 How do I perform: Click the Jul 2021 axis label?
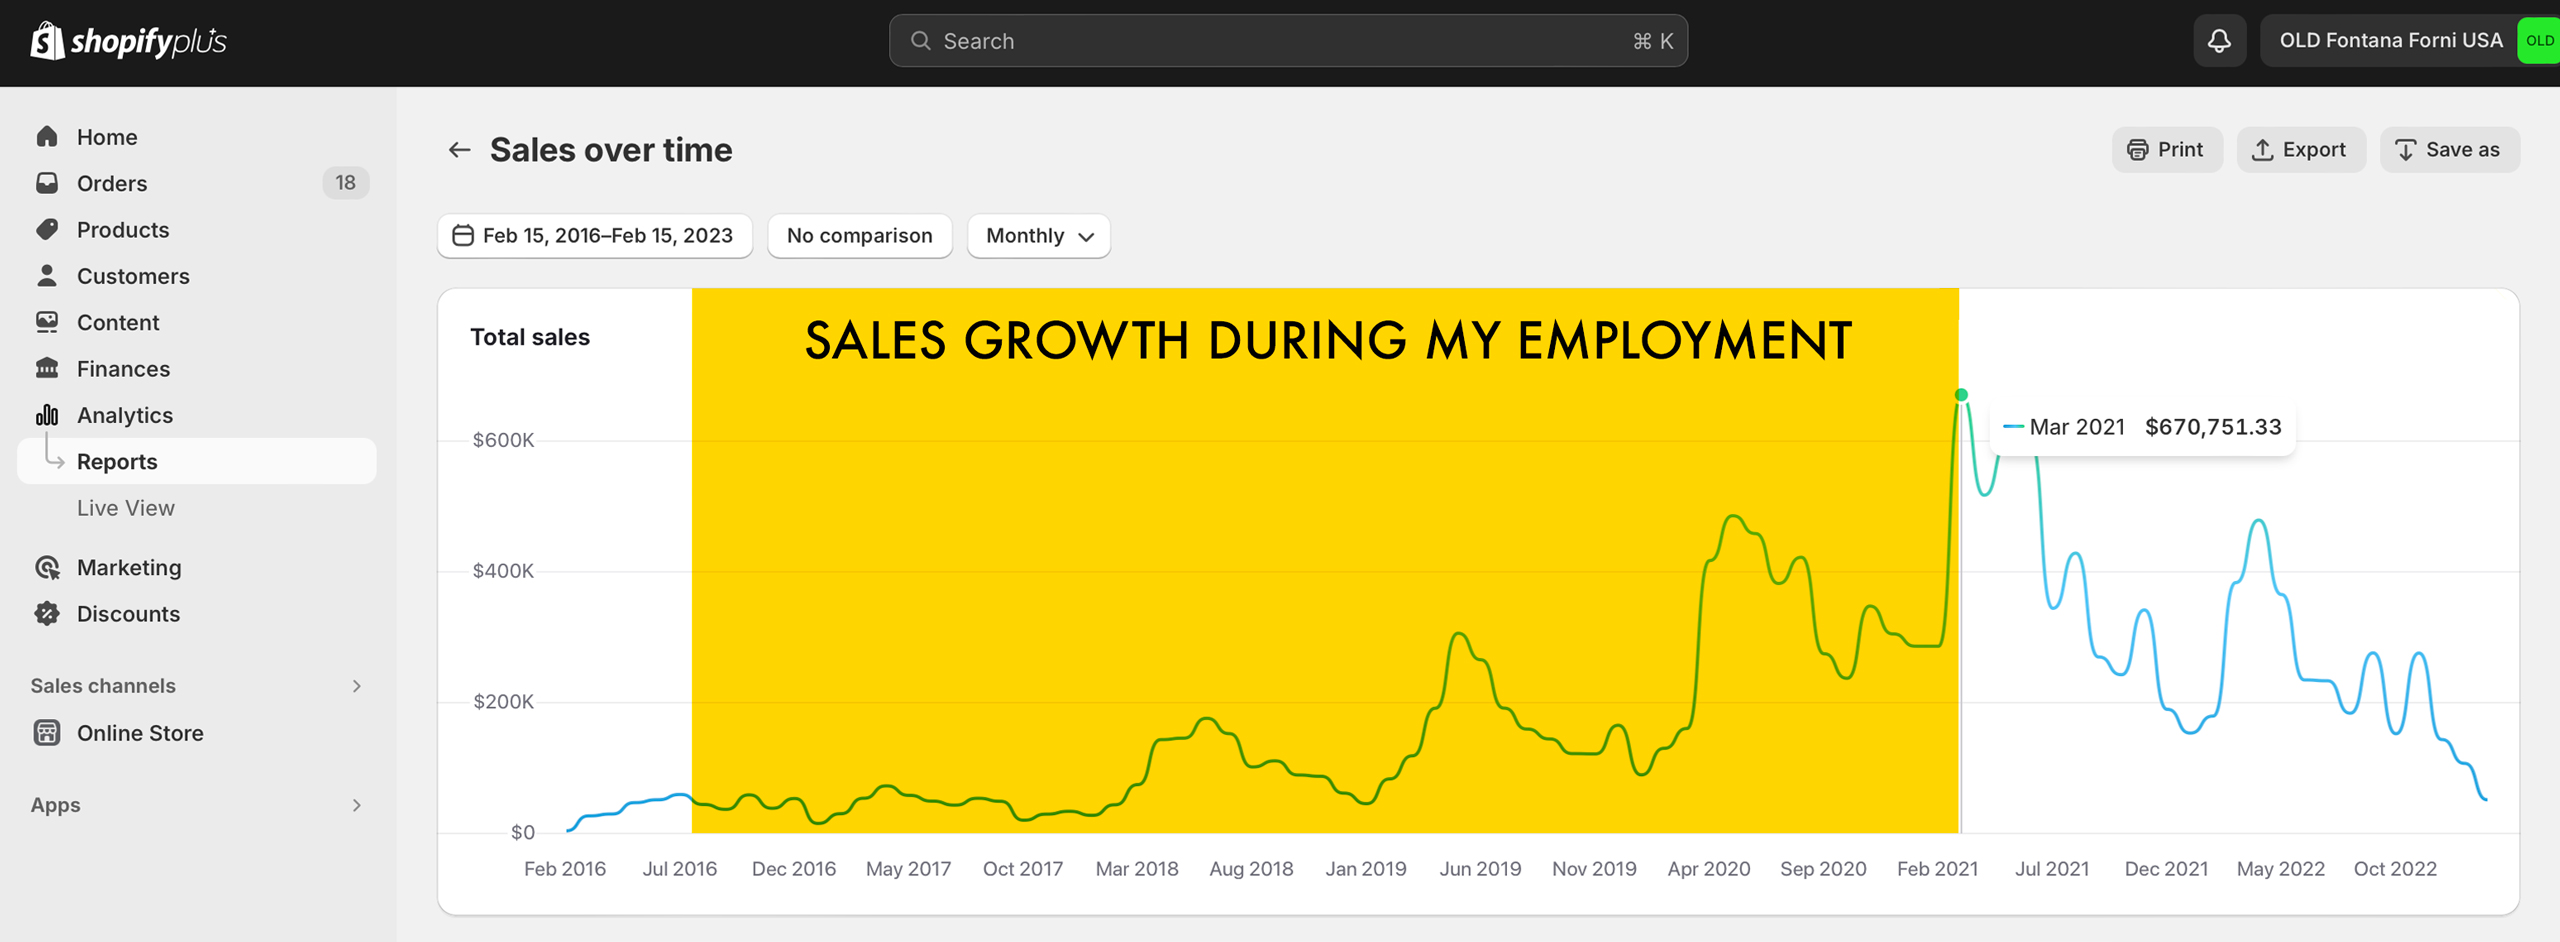pyautogui.click(x=2052, y=869)
